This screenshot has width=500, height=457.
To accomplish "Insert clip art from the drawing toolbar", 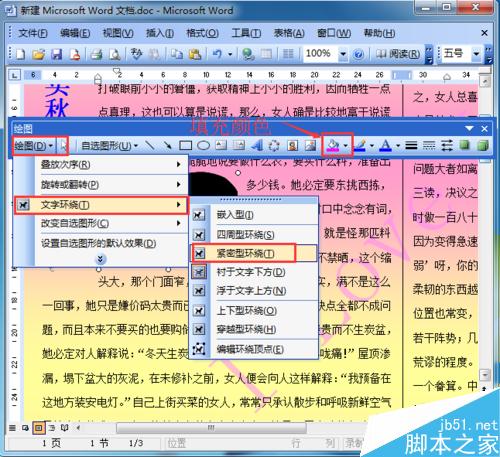I will point(292,145).
